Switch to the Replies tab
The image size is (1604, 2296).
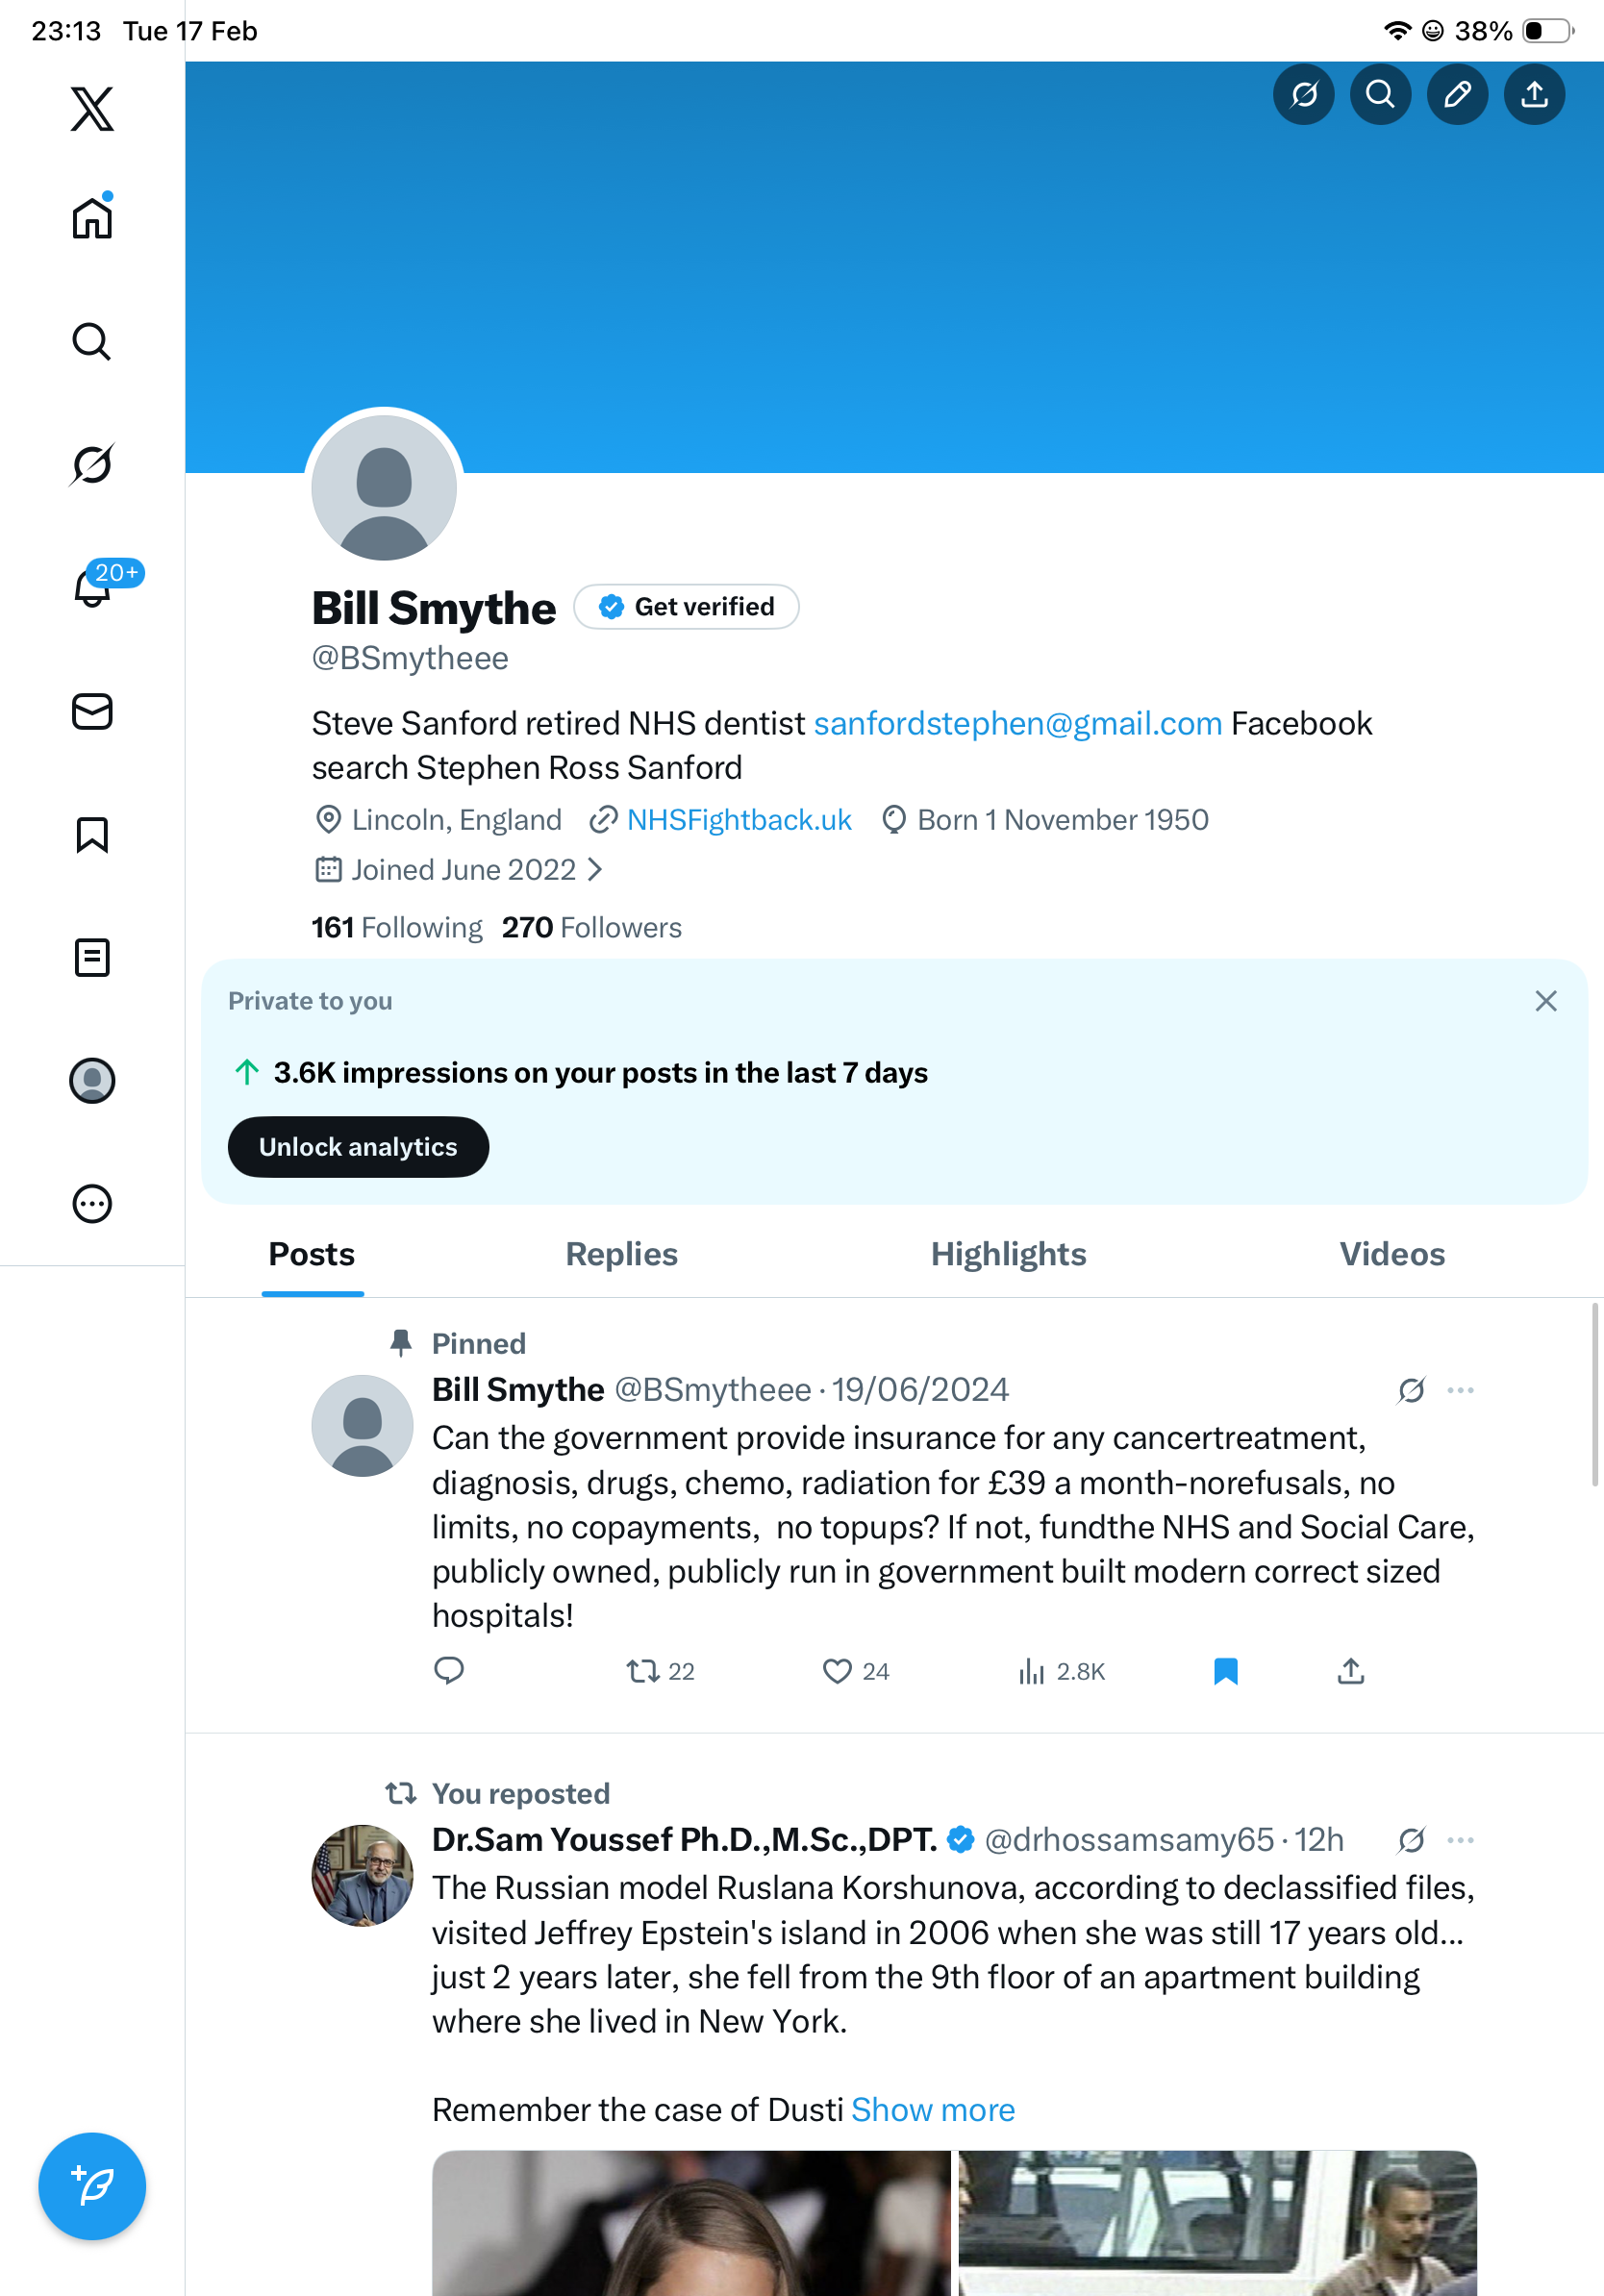[621, 1254]
